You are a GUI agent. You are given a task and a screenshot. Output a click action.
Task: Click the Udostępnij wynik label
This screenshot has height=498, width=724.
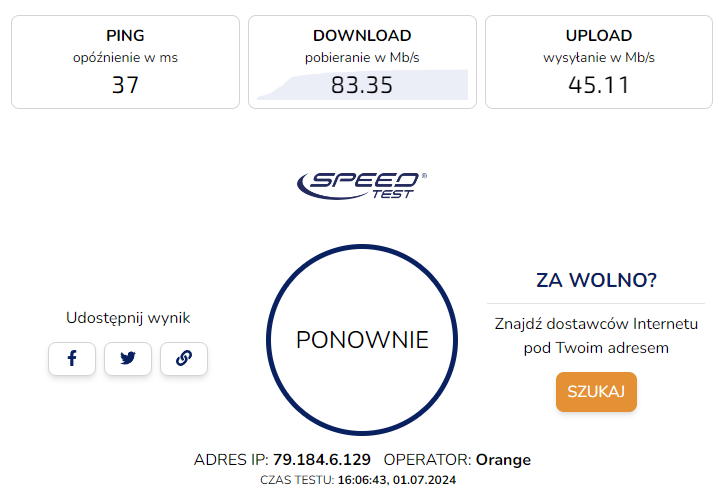128,318
